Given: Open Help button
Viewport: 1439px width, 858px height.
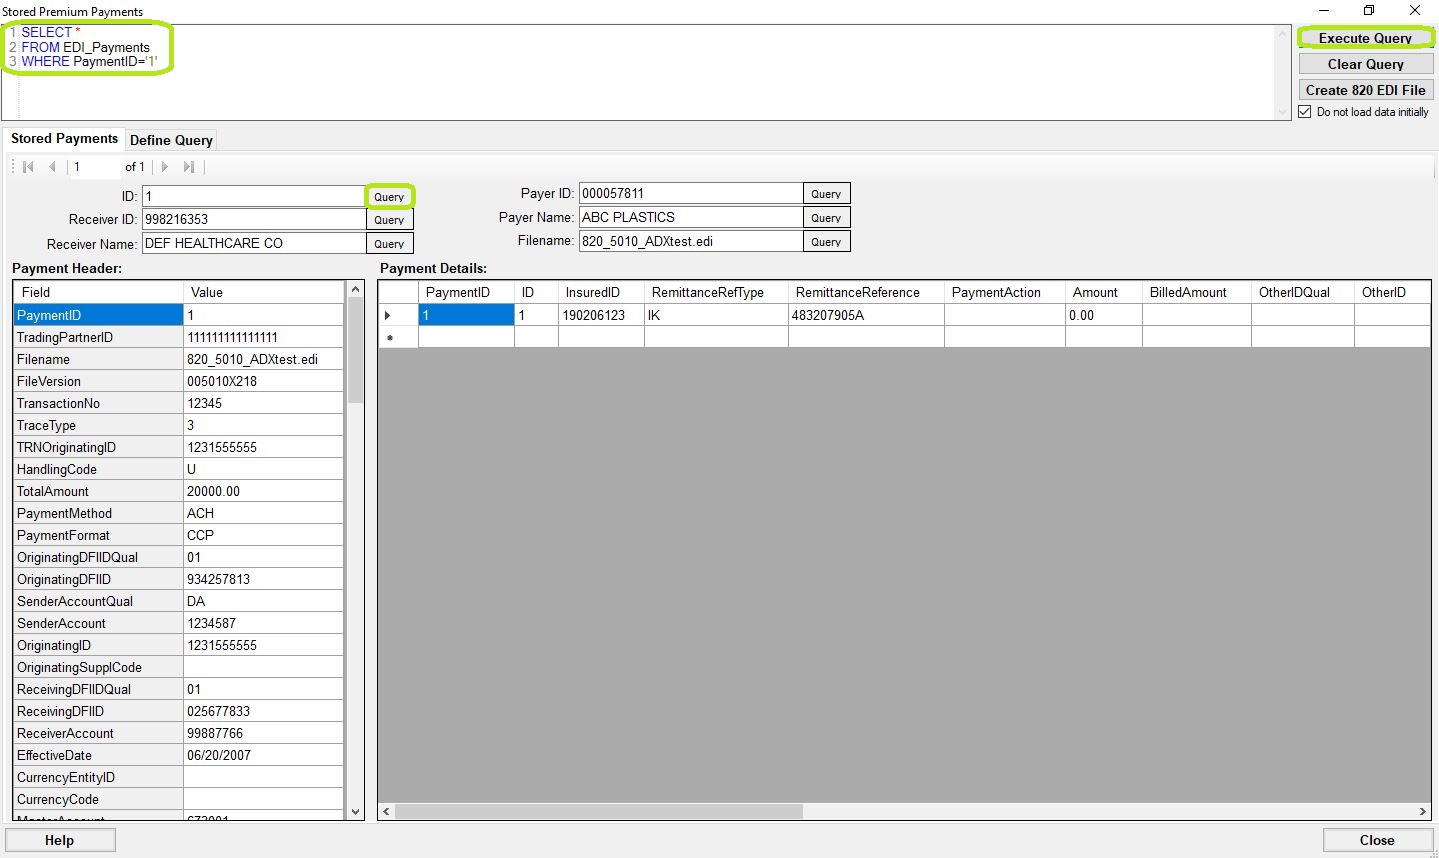Looking at the screenshot, I should click(60, 840).
